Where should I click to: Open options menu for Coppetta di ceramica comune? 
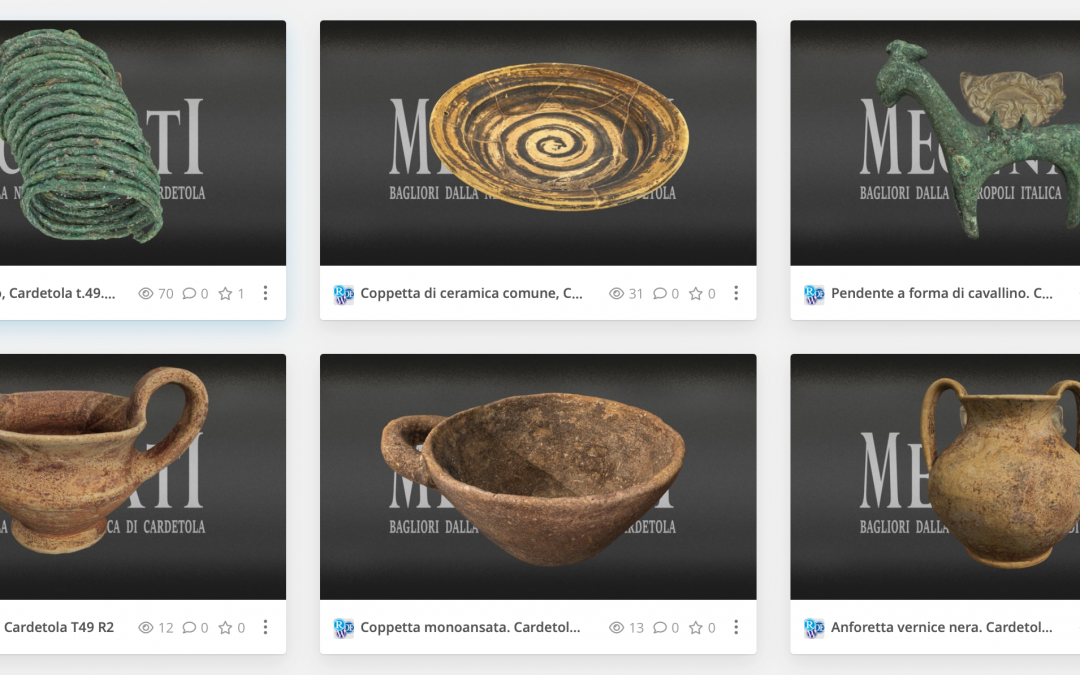tap(736, 293)
